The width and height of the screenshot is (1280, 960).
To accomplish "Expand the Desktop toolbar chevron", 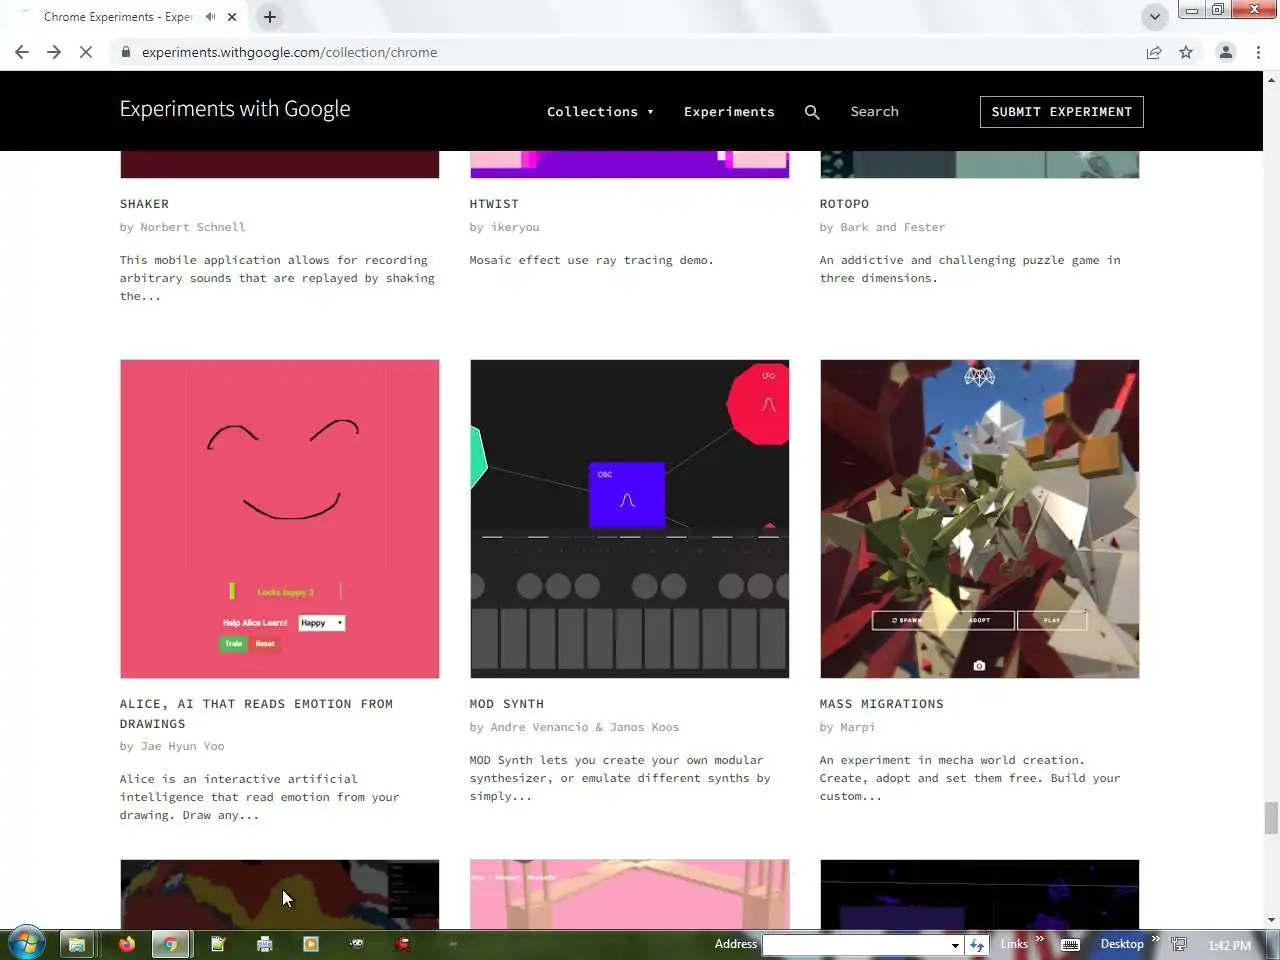I will tap(1155, 938).
